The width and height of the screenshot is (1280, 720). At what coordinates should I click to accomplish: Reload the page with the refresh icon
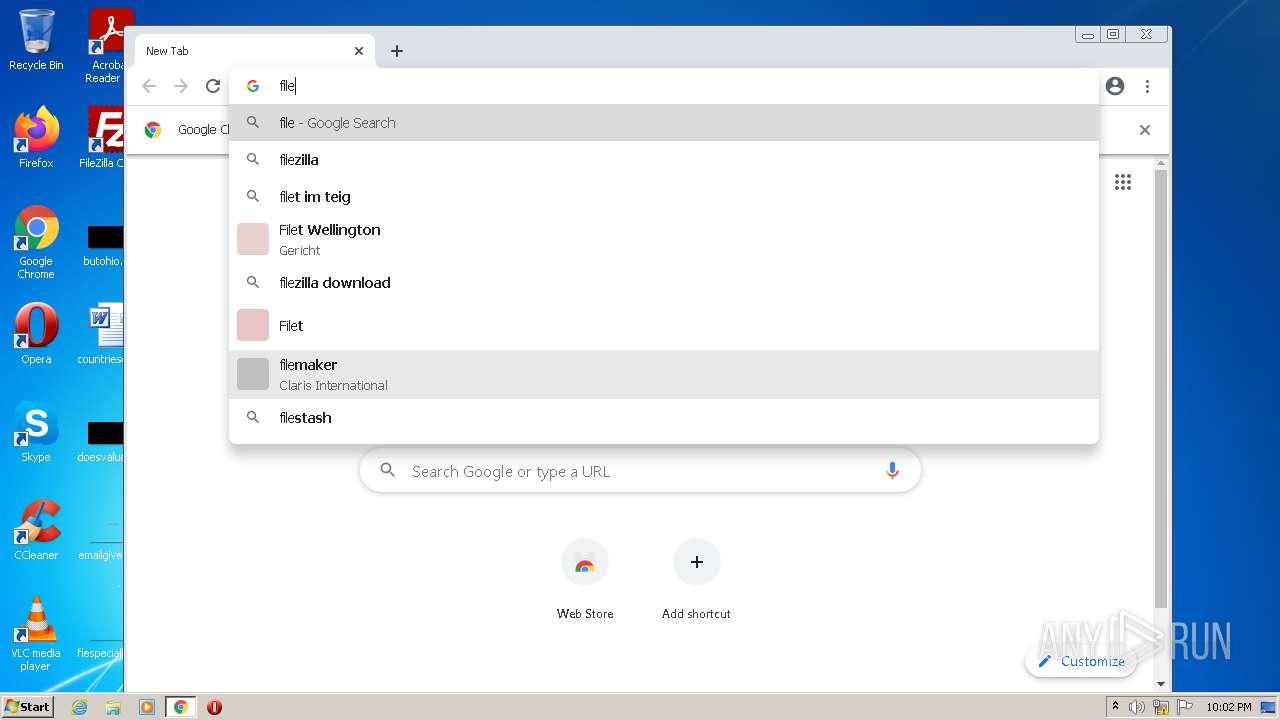pyautogui.click(x=213, y=86)
